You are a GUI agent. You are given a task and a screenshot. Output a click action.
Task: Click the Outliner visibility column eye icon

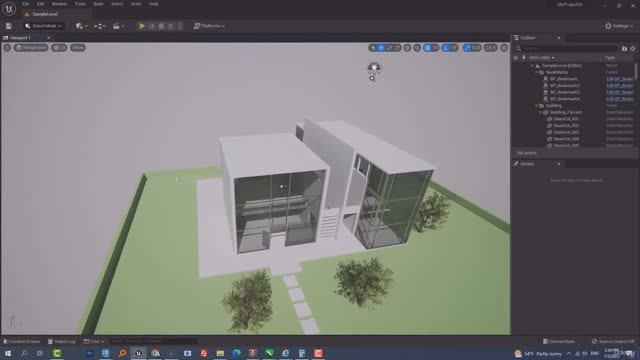[516, 58]
